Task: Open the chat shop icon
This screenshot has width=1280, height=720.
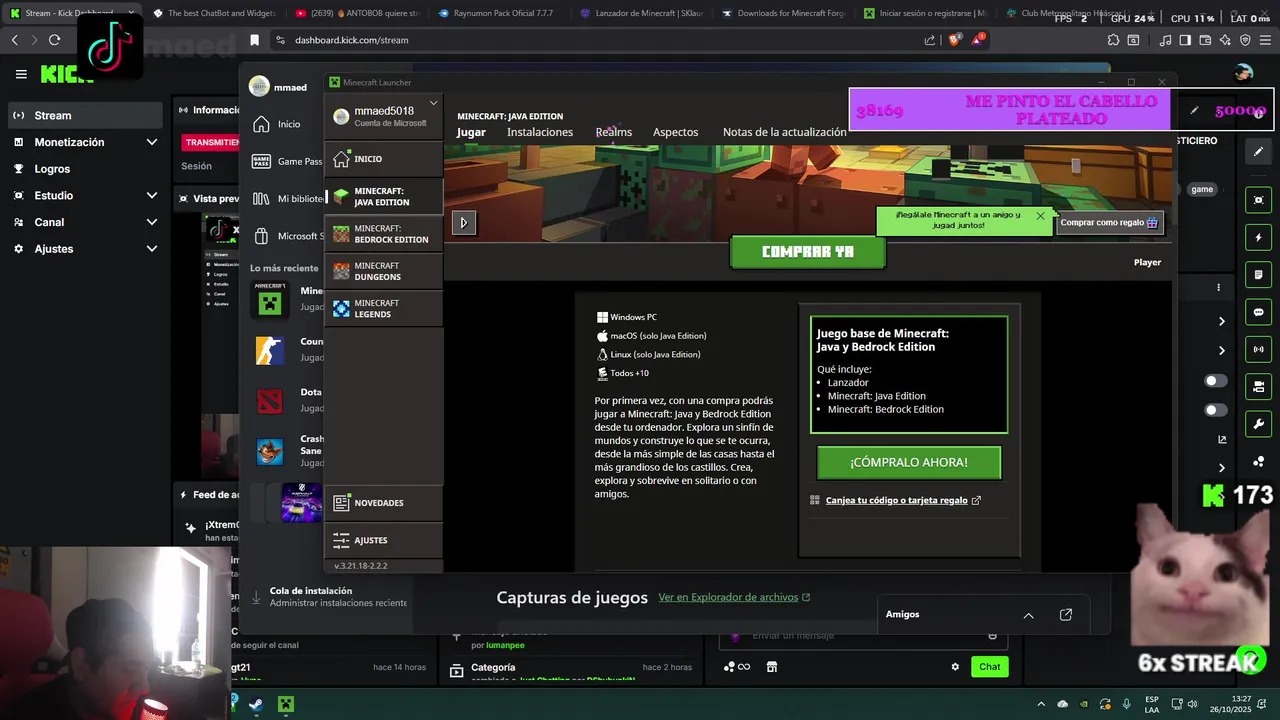Action: pyautogui.click(x=772, y=667)
